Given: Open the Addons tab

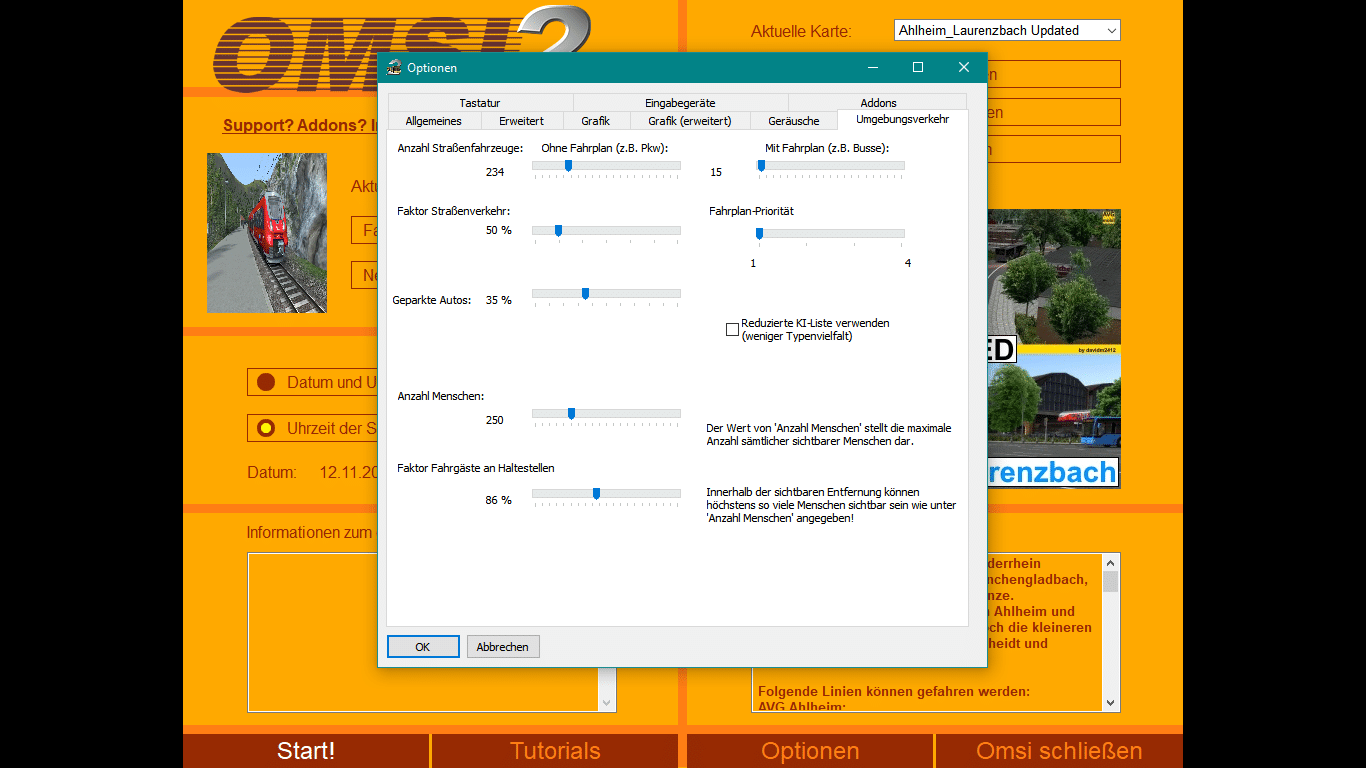Looking at the screenshot, I should pos(878,103).
